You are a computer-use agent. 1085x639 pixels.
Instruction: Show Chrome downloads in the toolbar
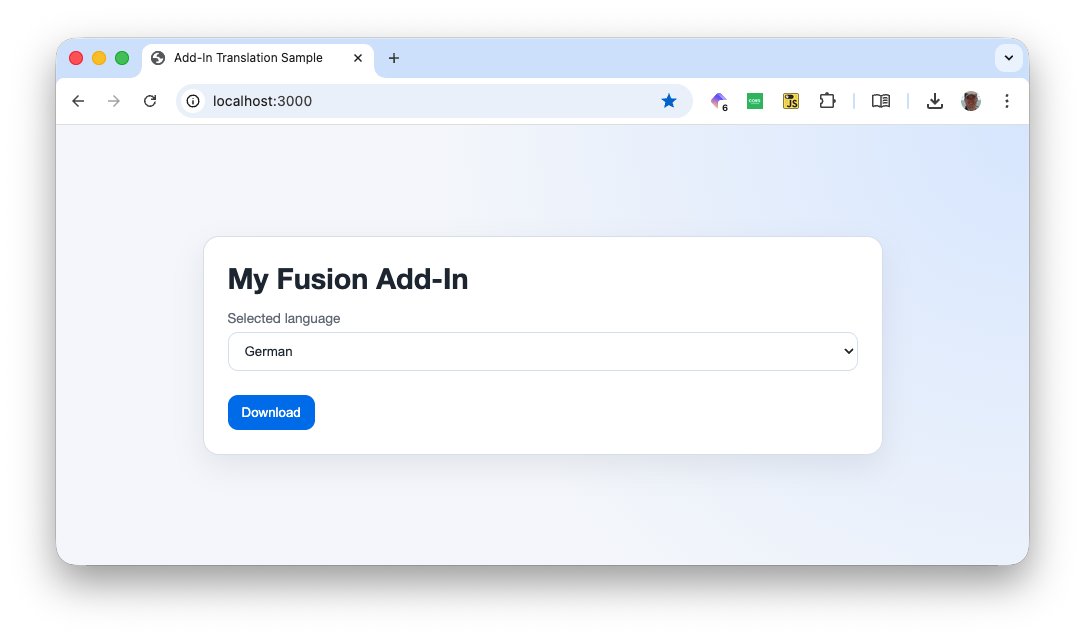tap(935, 101)
